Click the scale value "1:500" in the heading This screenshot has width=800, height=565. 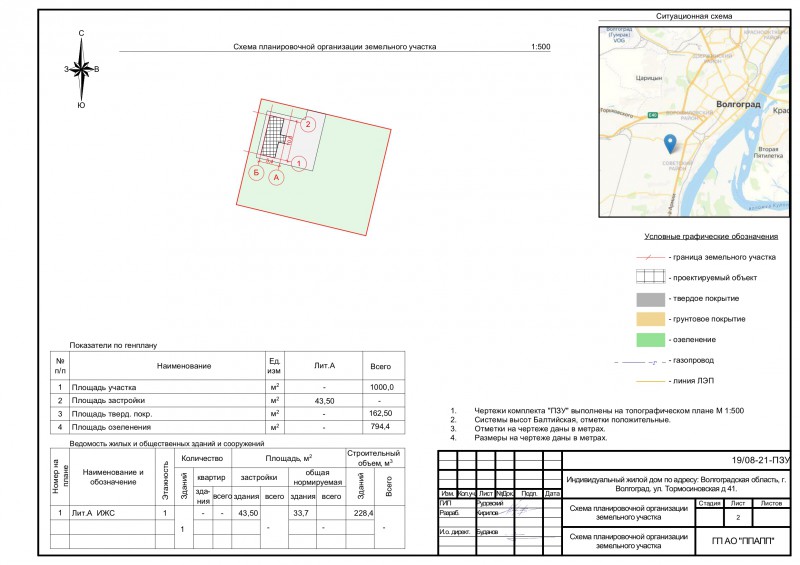click(540, 46)
